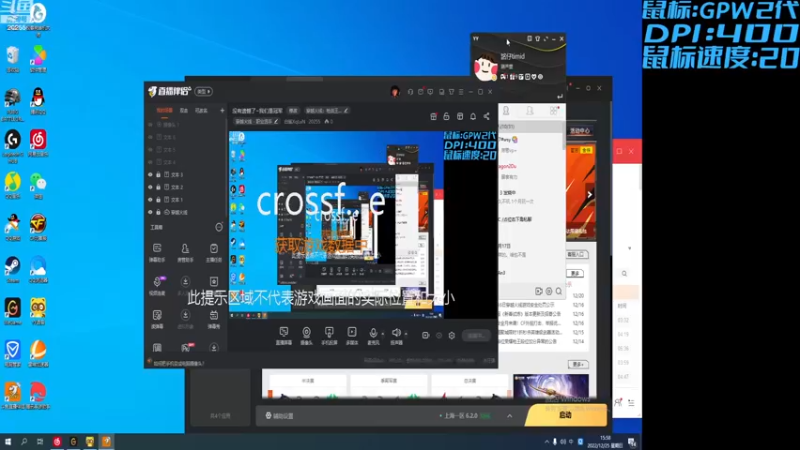Click the headset support icon in the title bar

410,92
